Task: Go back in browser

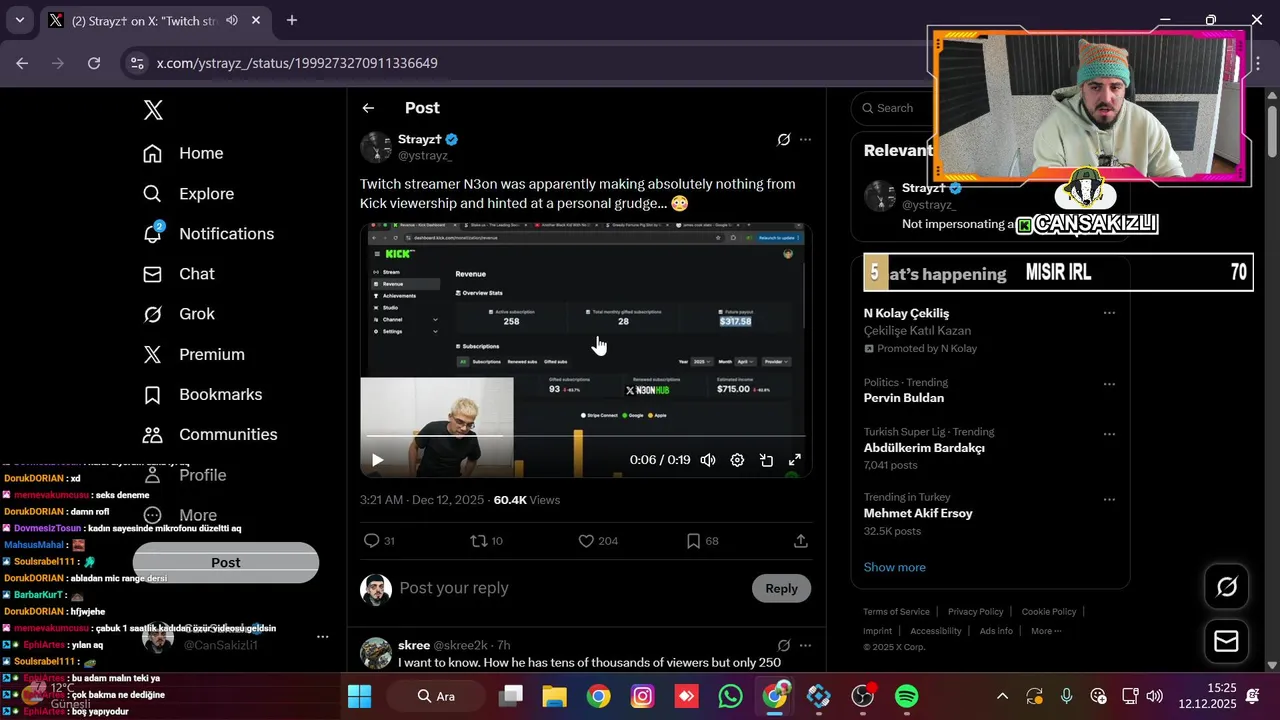Action: tap(22, 63)
